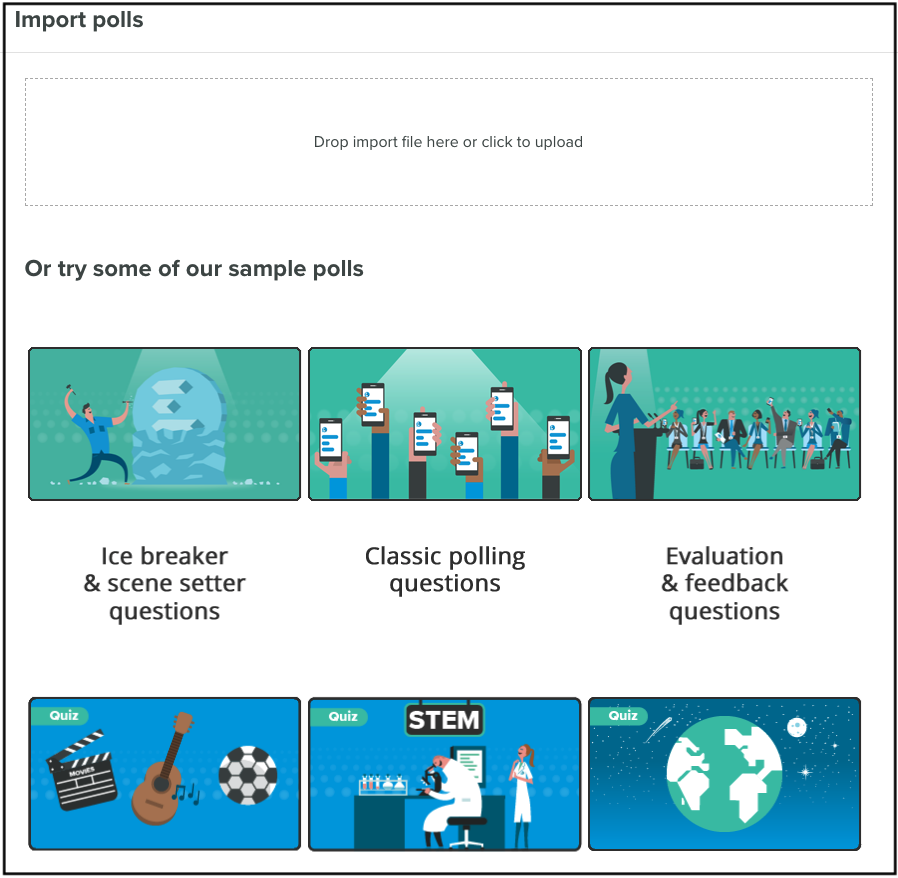Click 'Drop import file here or click to upload' text
898x878 pixels.
click(x=448, y=142)
